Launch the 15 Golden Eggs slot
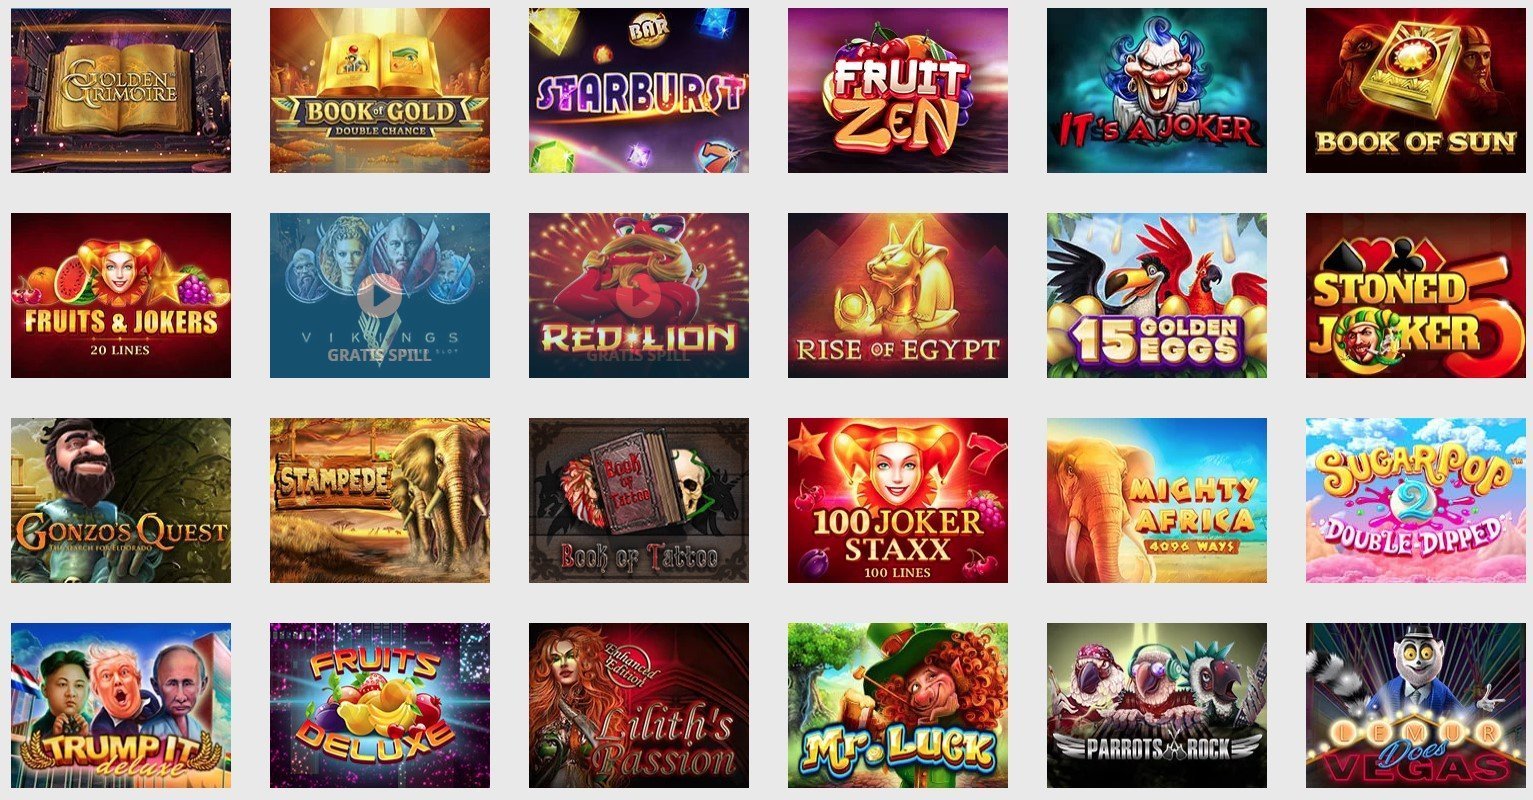 pos(1157,295)
